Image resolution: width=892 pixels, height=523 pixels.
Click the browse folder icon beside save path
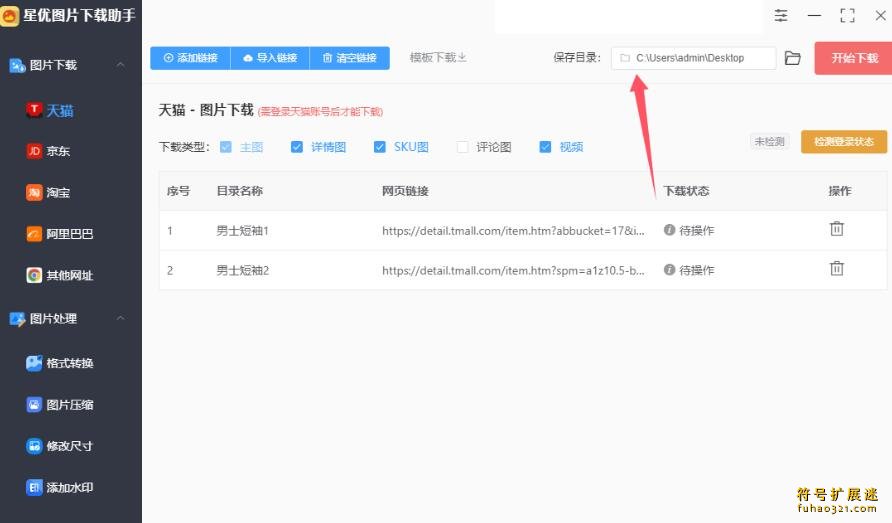793,58
